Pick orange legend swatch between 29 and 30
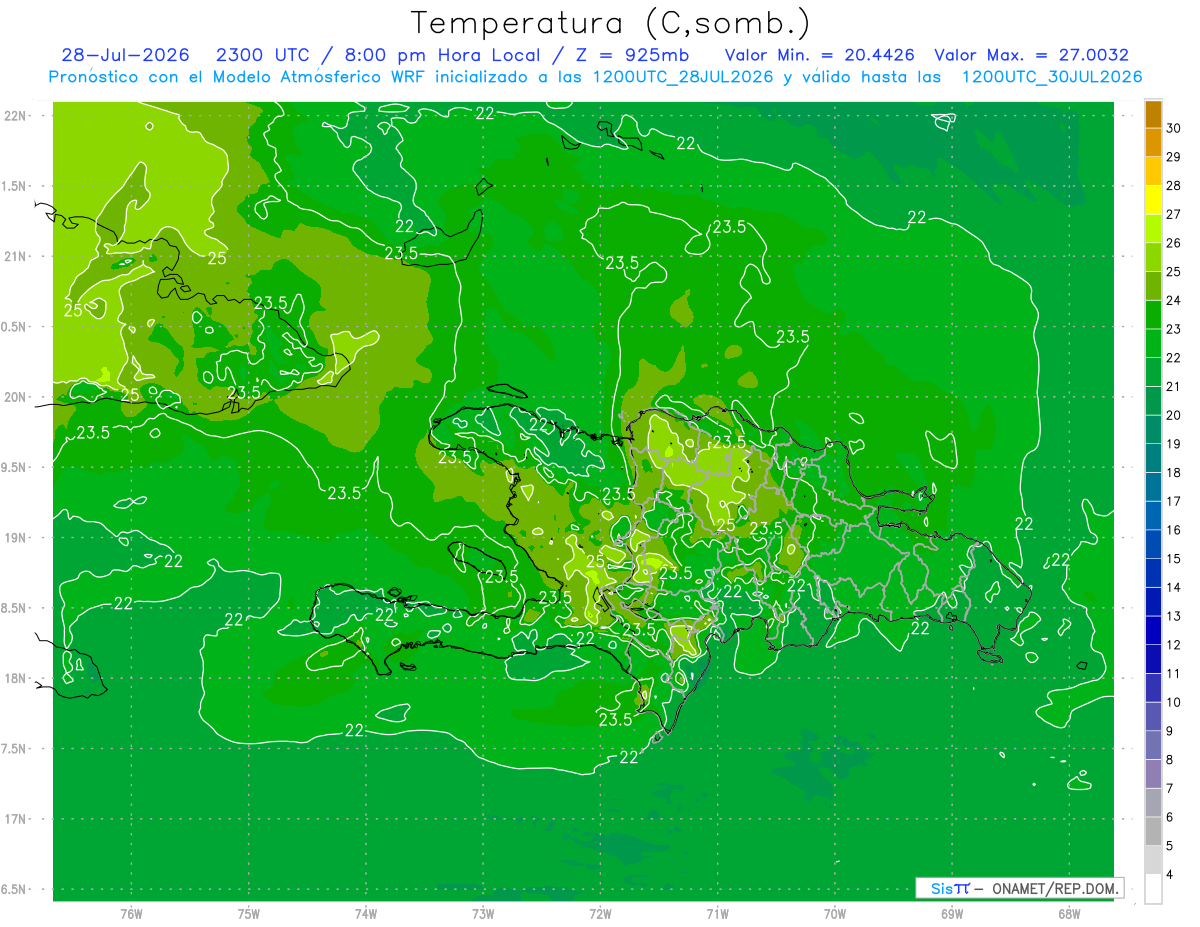Viewport: 1200px width, 927px height. pos(1153,143)
